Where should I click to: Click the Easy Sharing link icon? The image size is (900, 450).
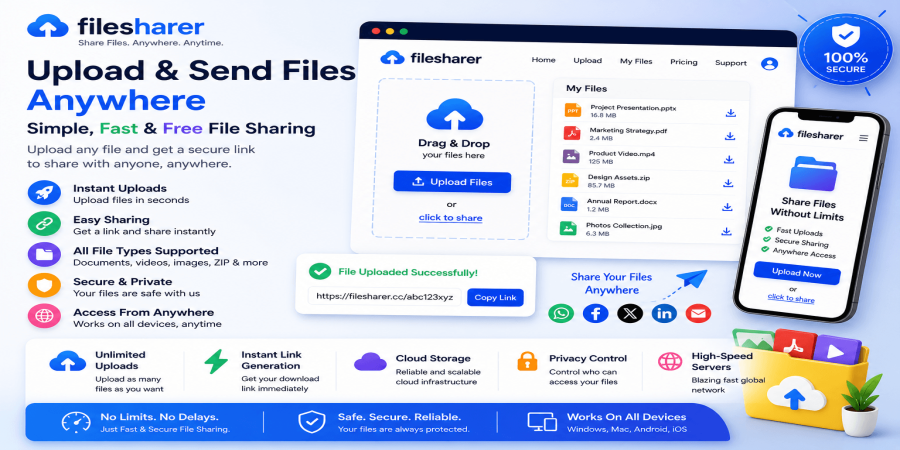click(x=44, y=224)
